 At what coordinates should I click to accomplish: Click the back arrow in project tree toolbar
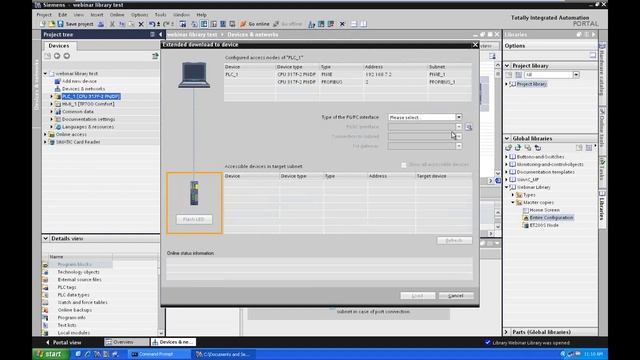57,56
